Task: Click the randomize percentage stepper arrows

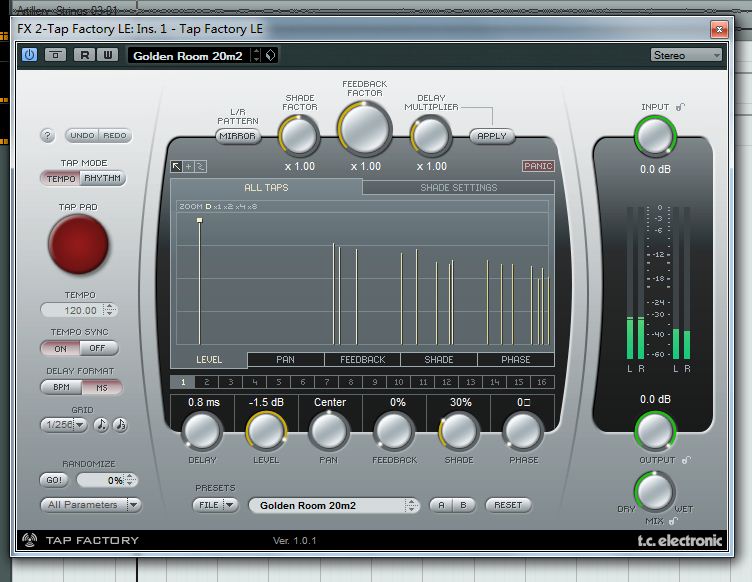Action: [x=130, y=480]
